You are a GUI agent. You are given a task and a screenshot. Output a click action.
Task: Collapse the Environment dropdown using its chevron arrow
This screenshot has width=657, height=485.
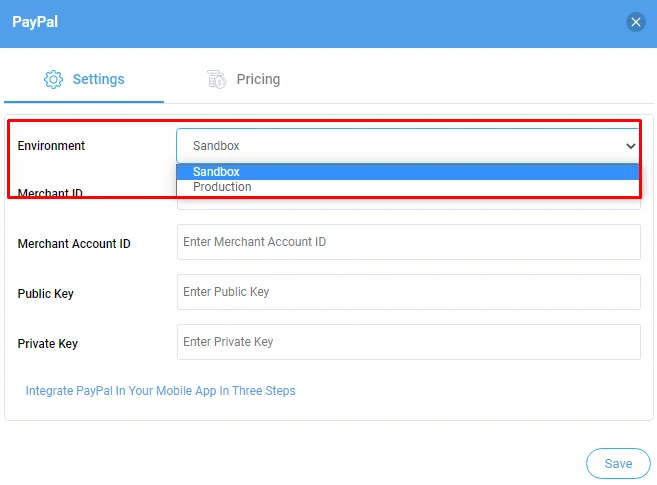[x=631, y=146]
